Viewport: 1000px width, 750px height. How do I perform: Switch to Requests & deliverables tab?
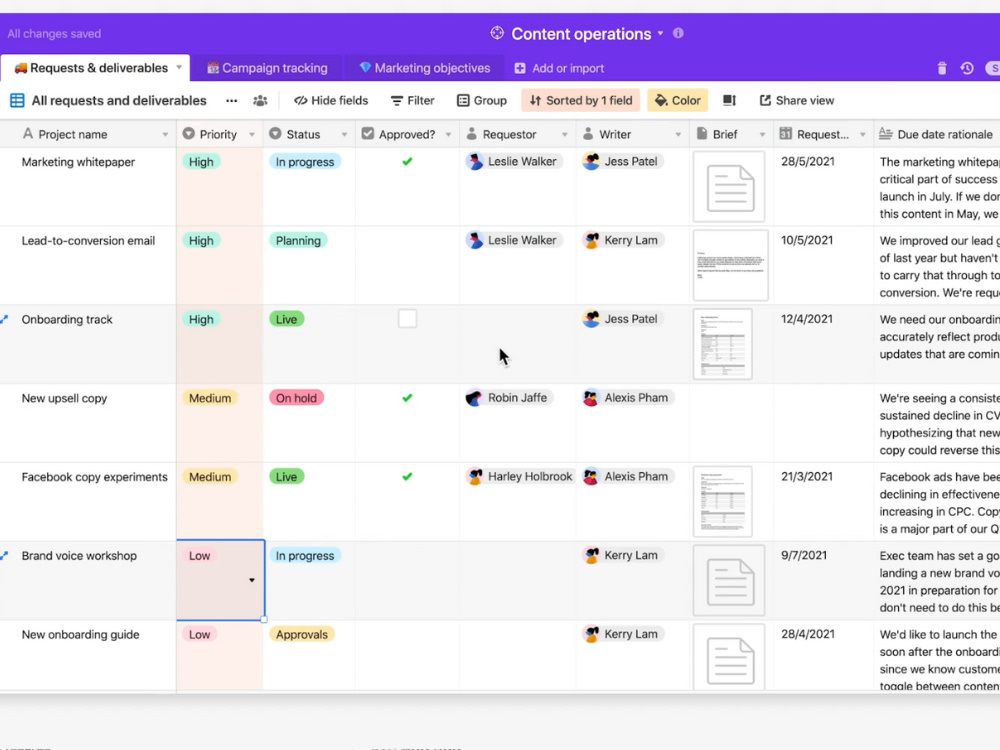(95, 68)
